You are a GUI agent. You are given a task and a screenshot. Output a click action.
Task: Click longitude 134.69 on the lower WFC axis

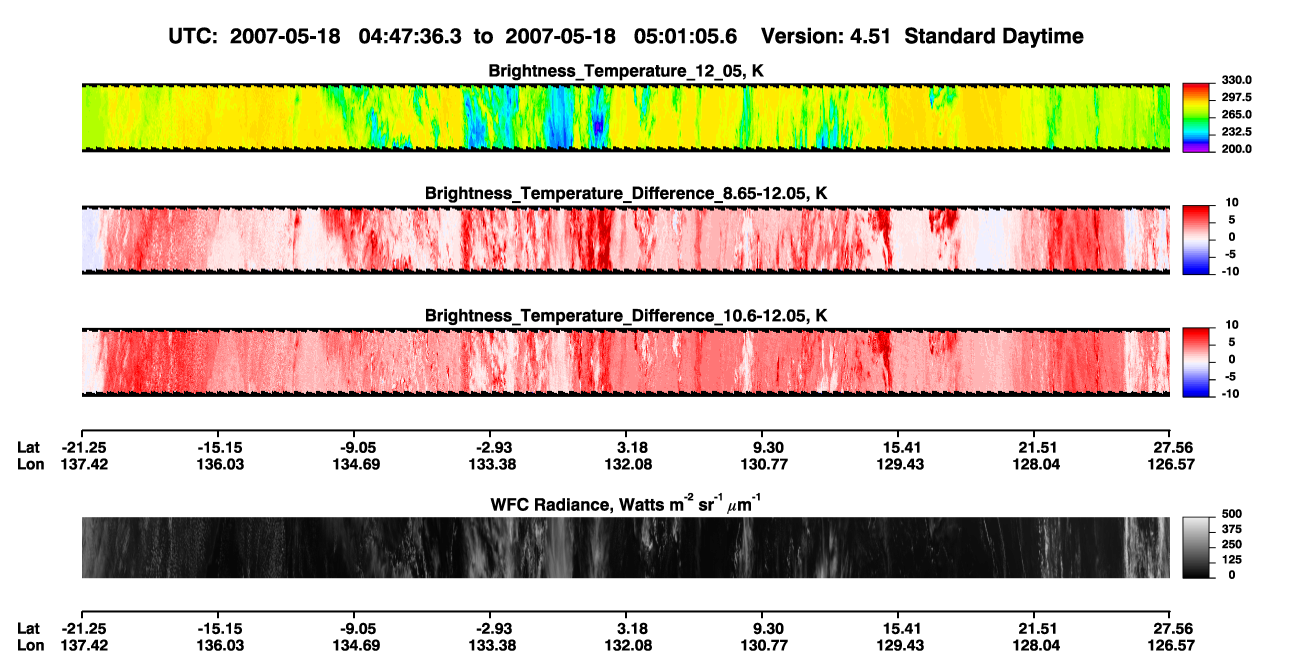pyautogui.click(x=354, y=646)
